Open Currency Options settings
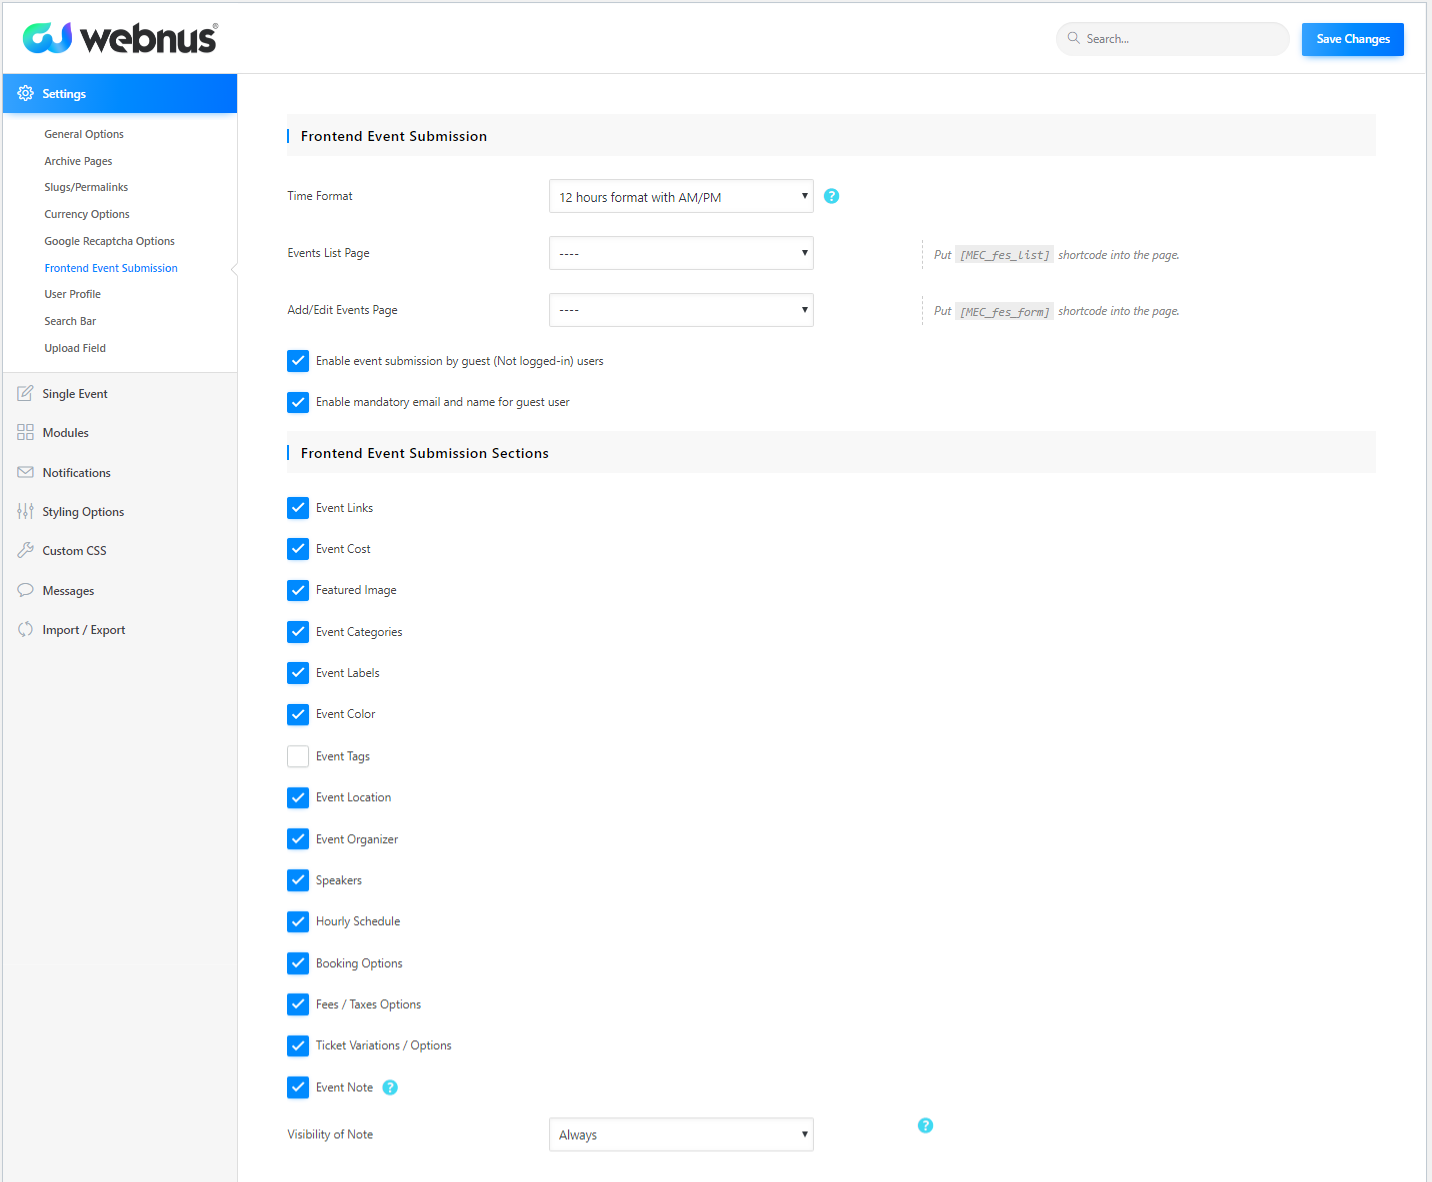 coord(87,214)
